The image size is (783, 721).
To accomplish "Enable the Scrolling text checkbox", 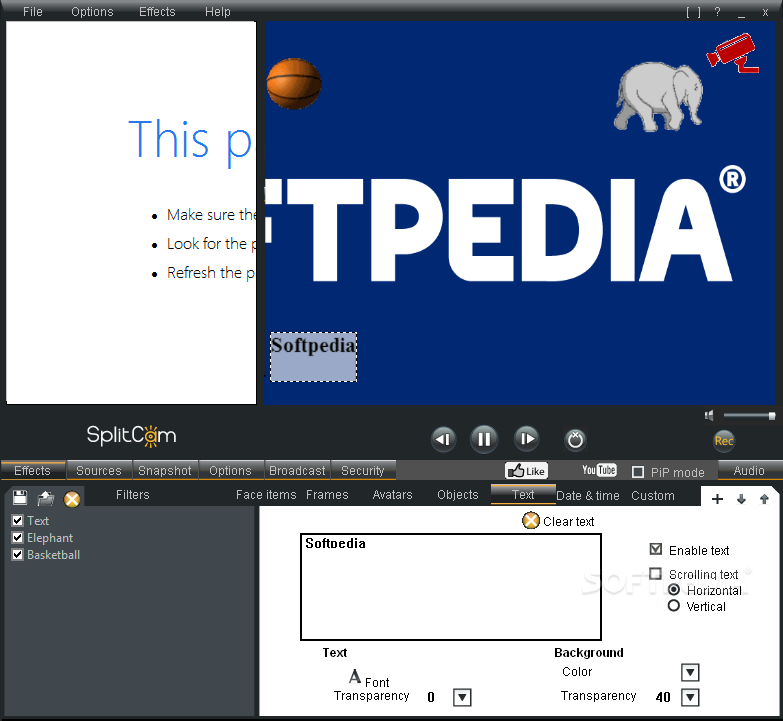I will [656, 573].
